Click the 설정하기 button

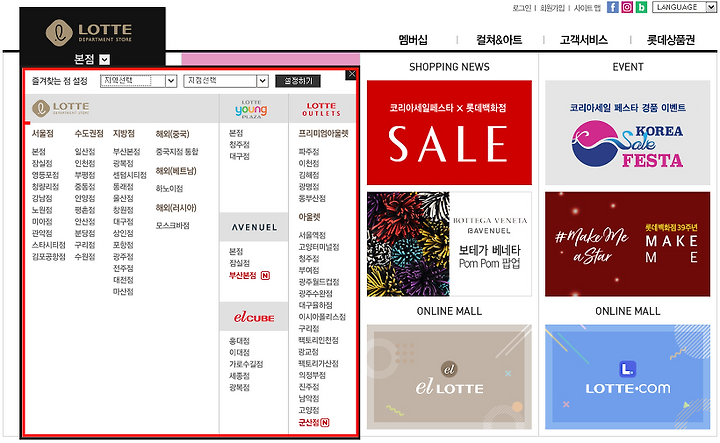pos(298,81)
